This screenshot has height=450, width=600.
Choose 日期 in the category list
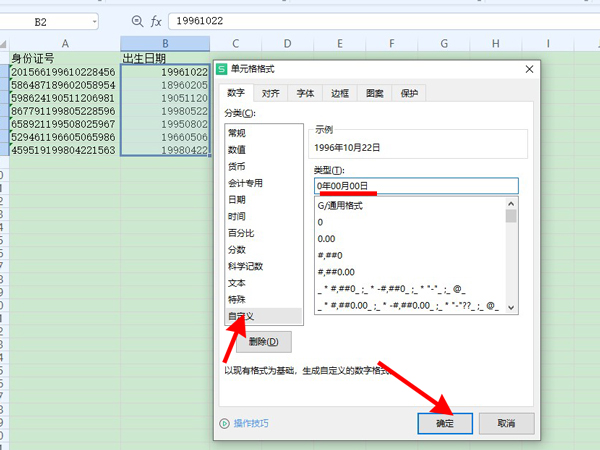[237, 199]
